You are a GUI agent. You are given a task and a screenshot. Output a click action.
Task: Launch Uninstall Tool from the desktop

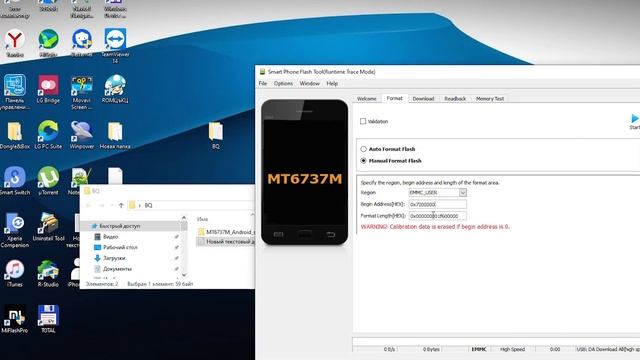48,227
